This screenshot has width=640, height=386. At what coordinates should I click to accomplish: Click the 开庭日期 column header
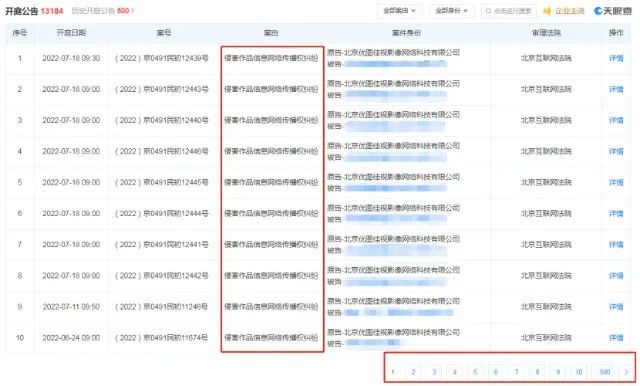point(71,33)
